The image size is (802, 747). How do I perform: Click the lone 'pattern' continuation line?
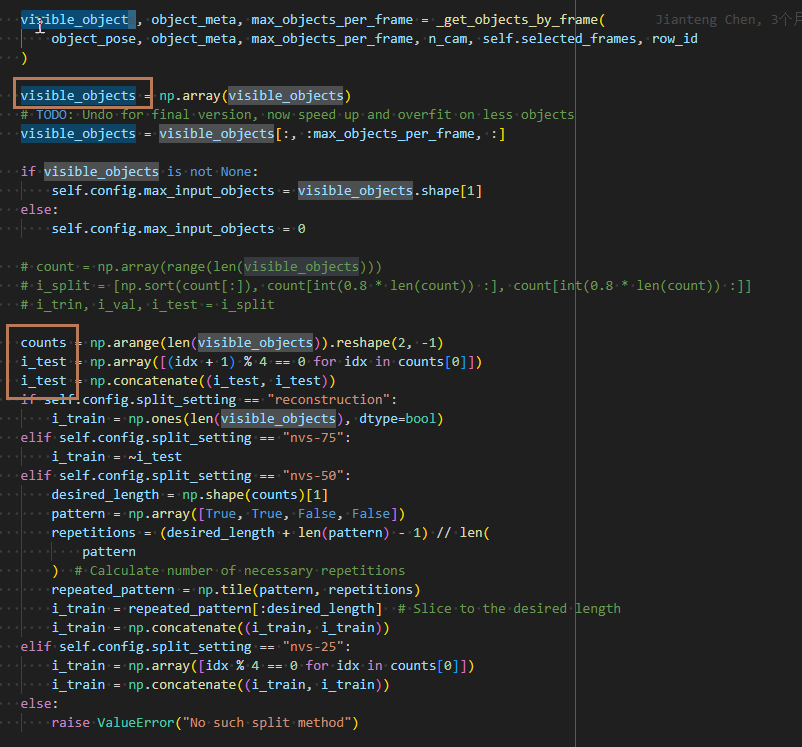pos(109,552)
